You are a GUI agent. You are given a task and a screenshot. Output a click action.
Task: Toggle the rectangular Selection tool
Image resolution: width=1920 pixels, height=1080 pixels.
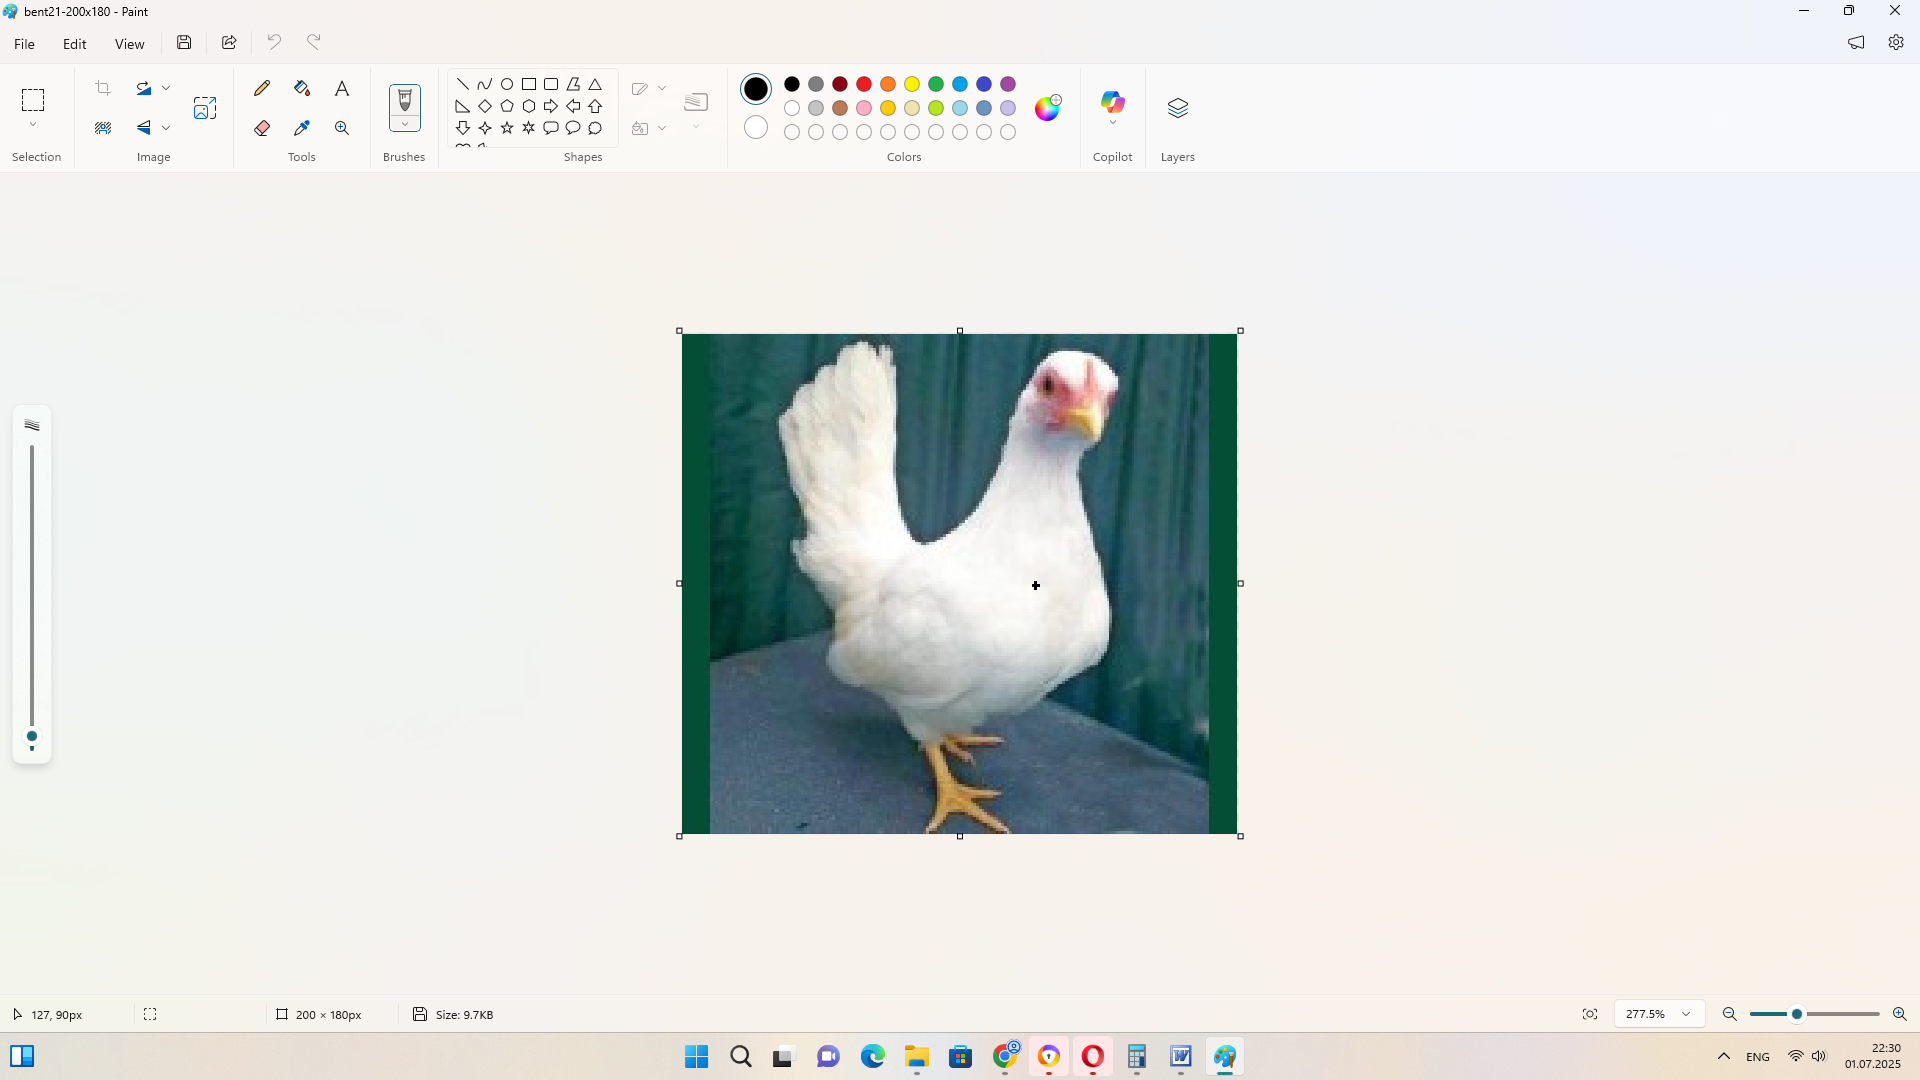click(x=33, y=100)
